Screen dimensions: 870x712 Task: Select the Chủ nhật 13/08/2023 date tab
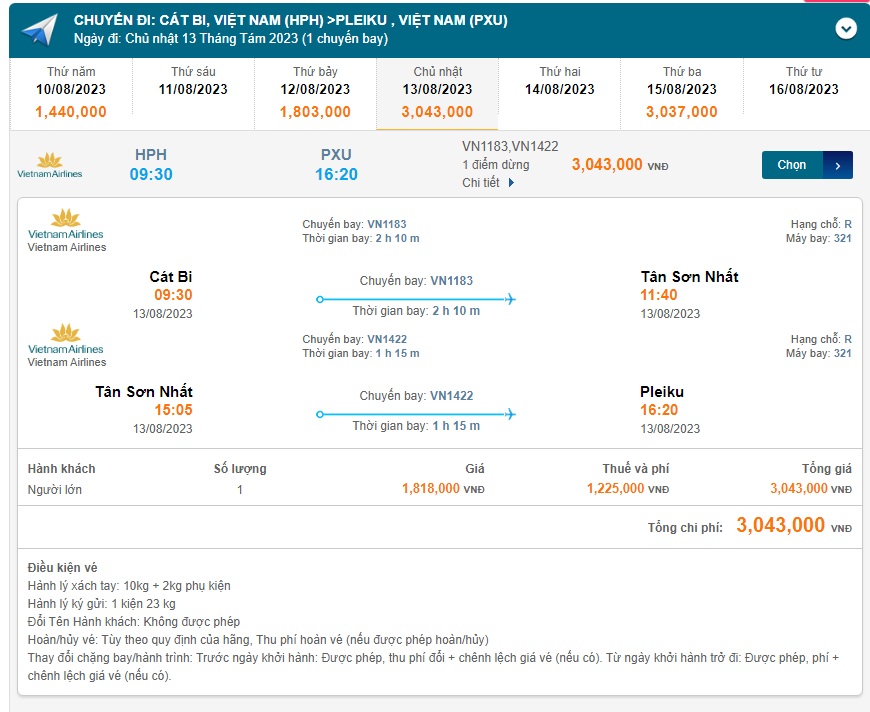point(437,93)
